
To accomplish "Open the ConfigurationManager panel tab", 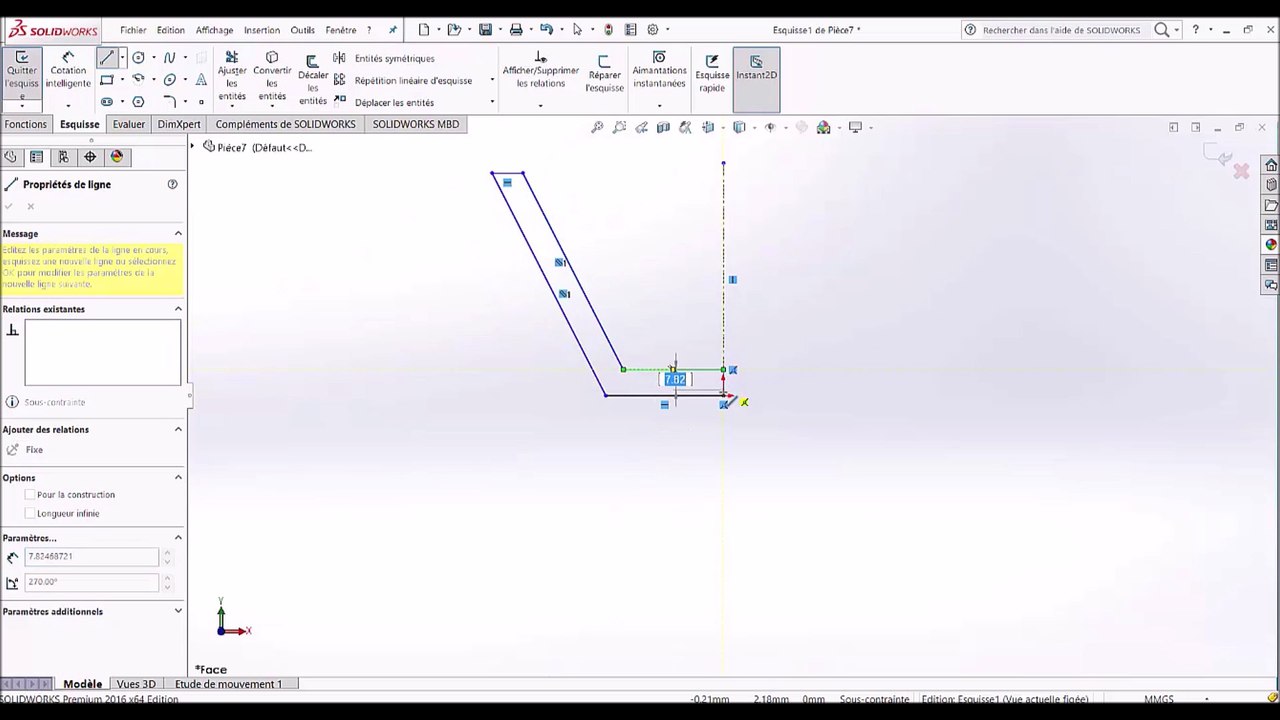I will [x=63, y=157].
